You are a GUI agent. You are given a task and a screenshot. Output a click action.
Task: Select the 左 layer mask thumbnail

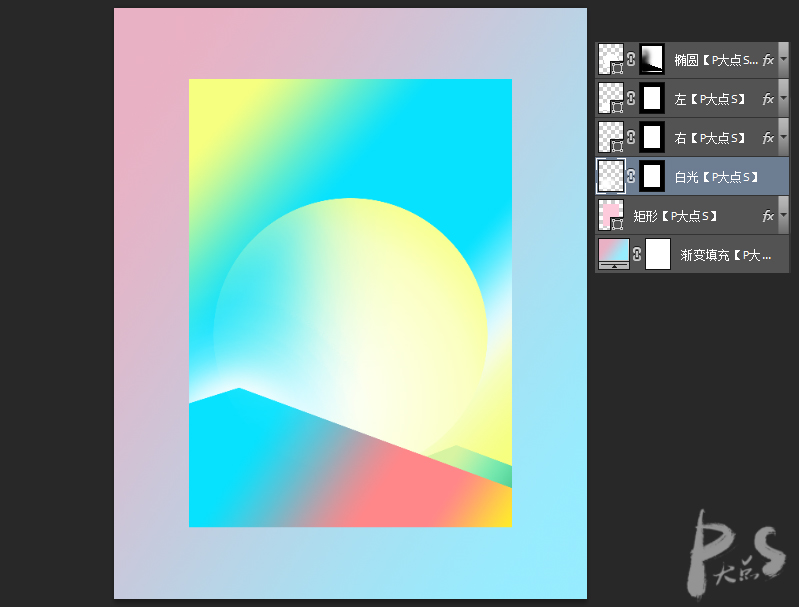[x=652, y=98]
